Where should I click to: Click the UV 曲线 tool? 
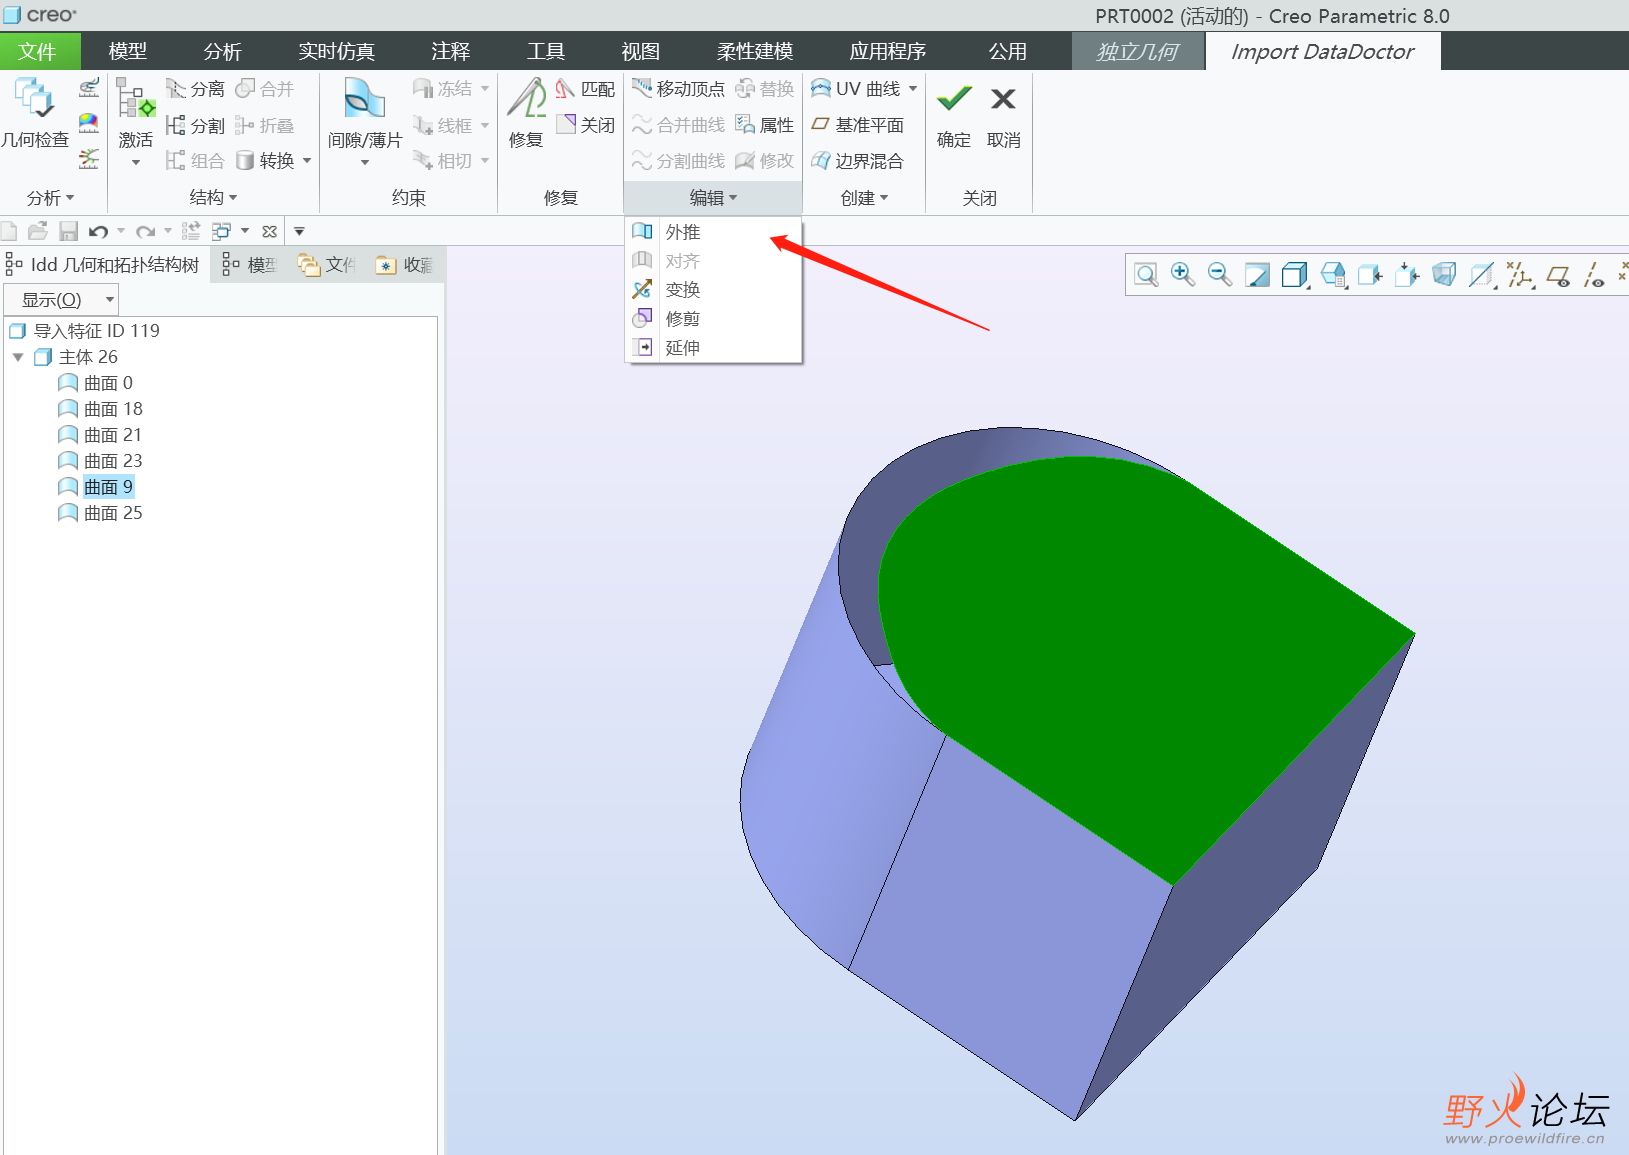[x=856, y=89]
